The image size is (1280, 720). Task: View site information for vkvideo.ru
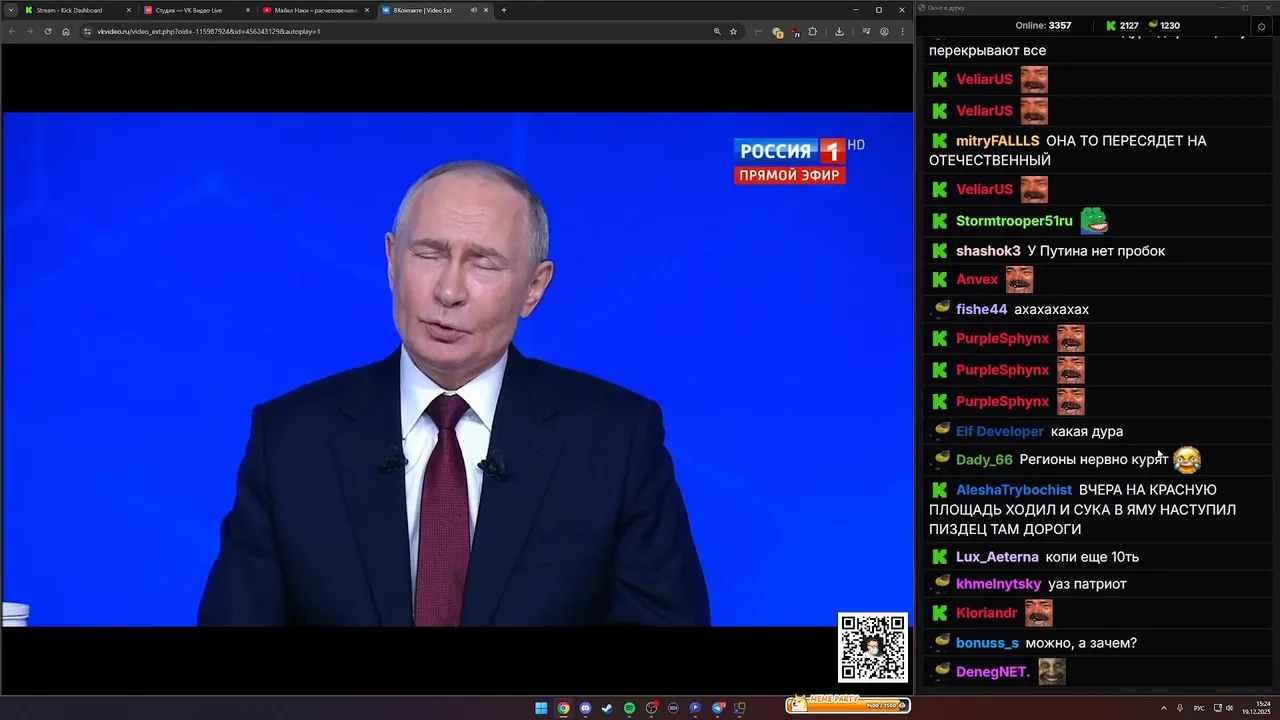pos(87,31)
